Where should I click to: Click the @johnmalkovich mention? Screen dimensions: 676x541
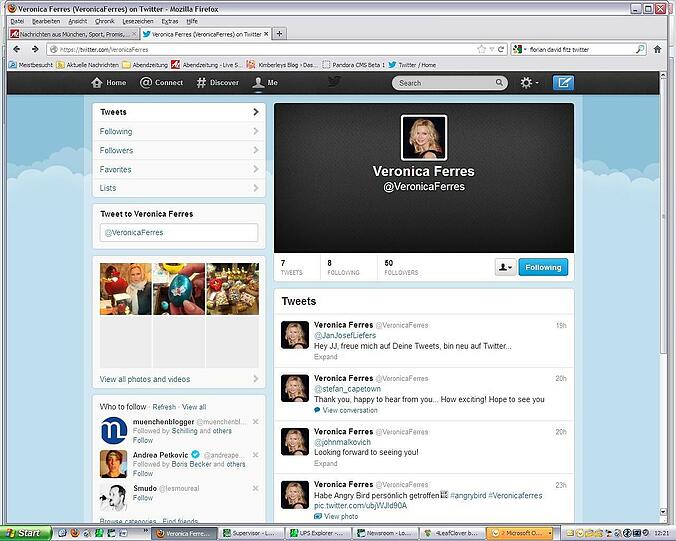tap(342, 442)
